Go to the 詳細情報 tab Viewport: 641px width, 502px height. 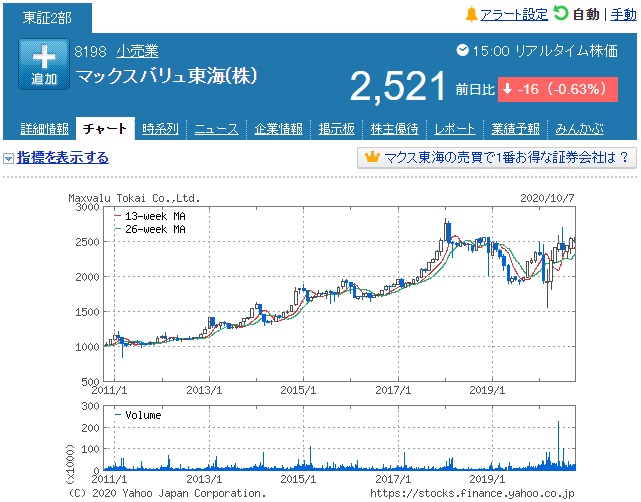[45, 129]
